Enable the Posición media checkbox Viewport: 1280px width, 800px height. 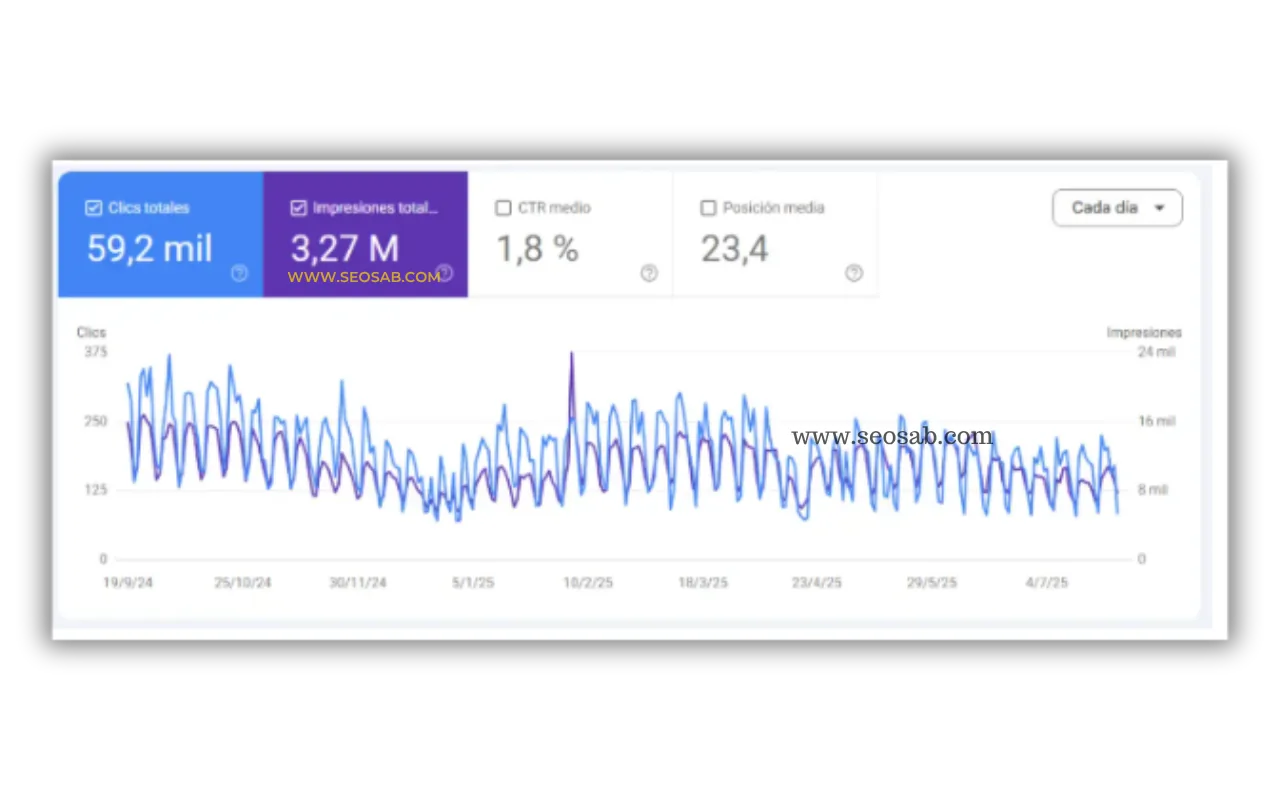click(708, 208)
